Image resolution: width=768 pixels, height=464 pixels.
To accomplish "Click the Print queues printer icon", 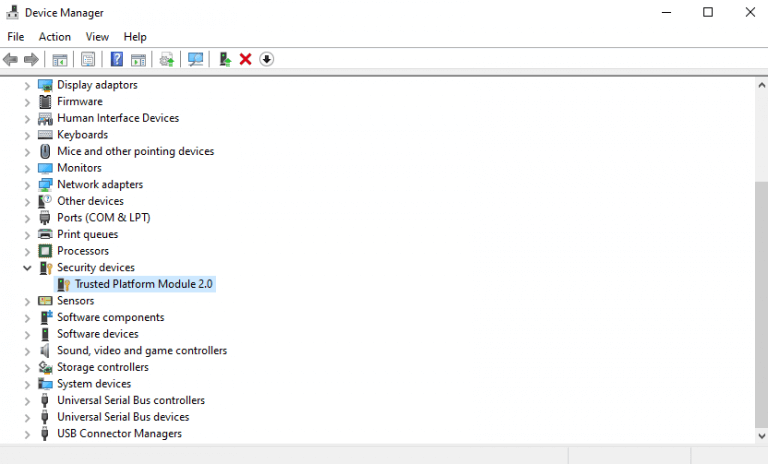I will click(45, 234).
